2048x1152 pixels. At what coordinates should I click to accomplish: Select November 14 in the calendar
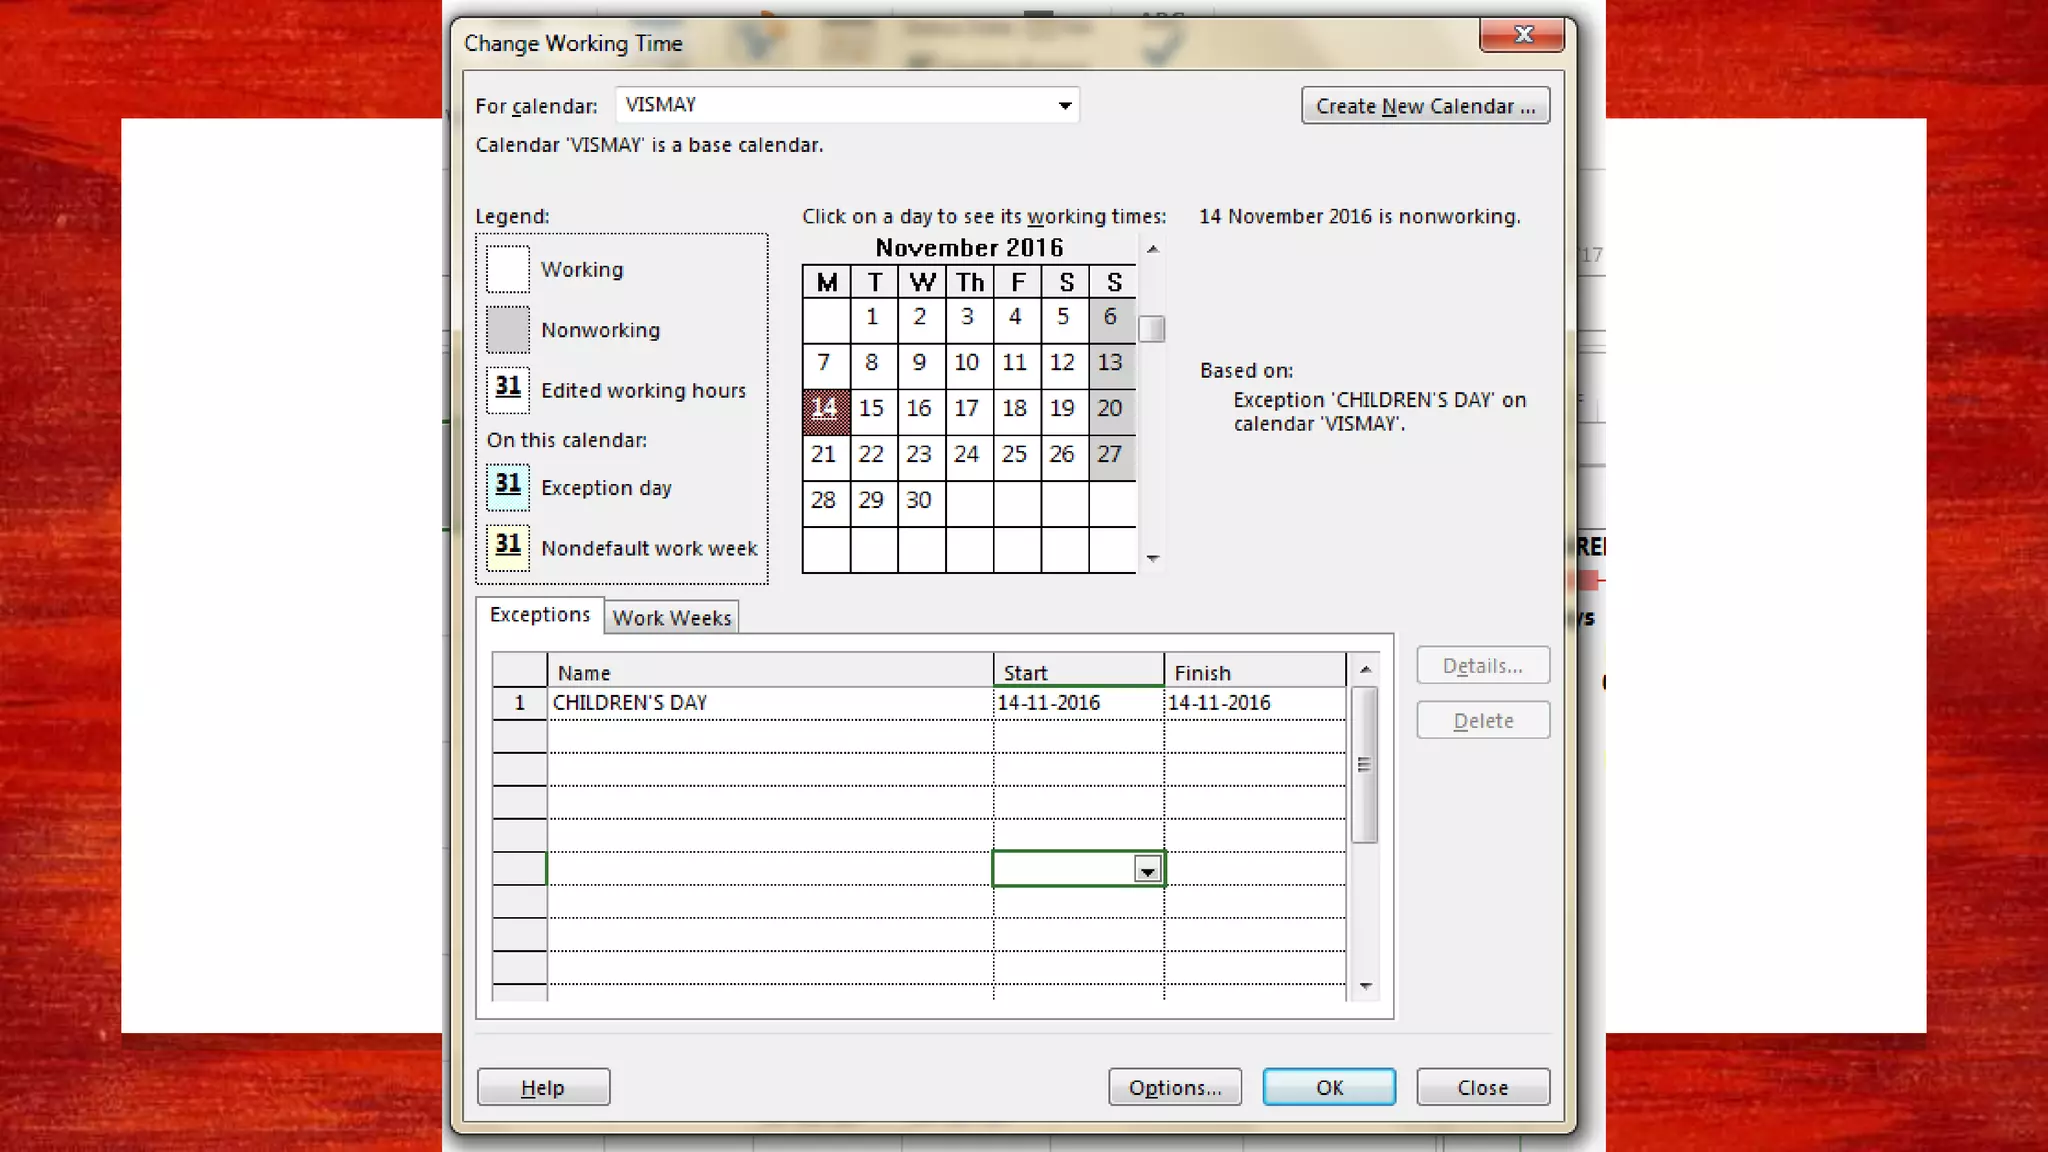click(x=825, y=409)
